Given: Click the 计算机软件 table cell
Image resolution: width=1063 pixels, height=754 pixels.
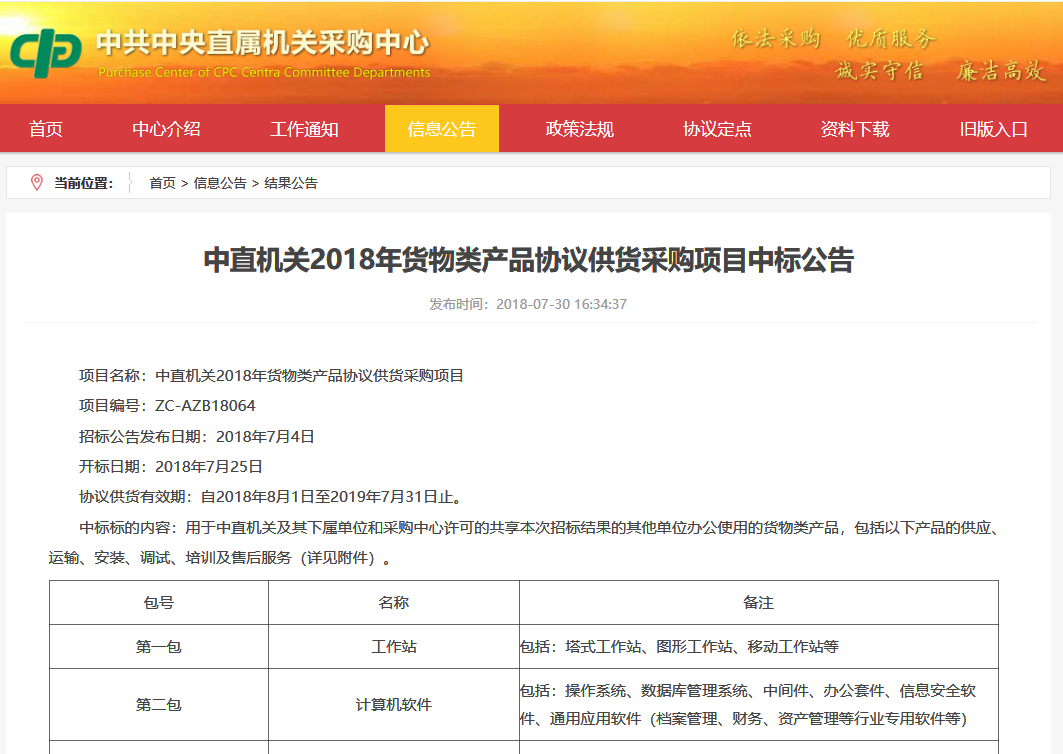Looking at the screenshot, I should [394, 704].
